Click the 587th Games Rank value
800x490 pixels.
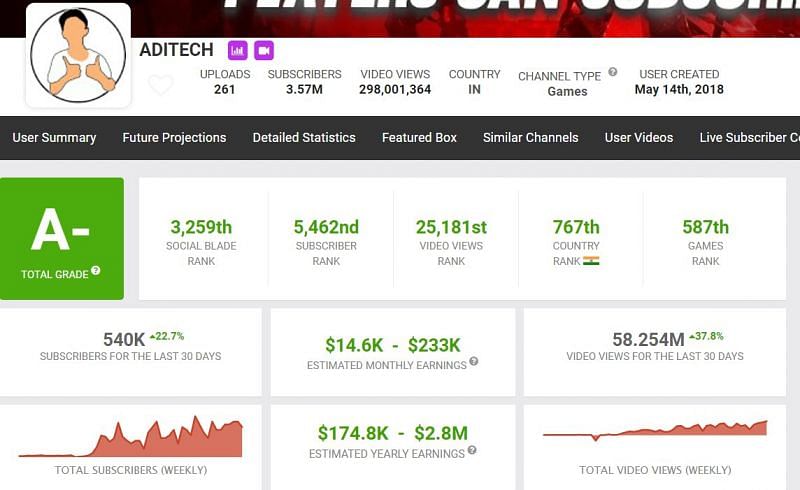[x=705, y=227]
